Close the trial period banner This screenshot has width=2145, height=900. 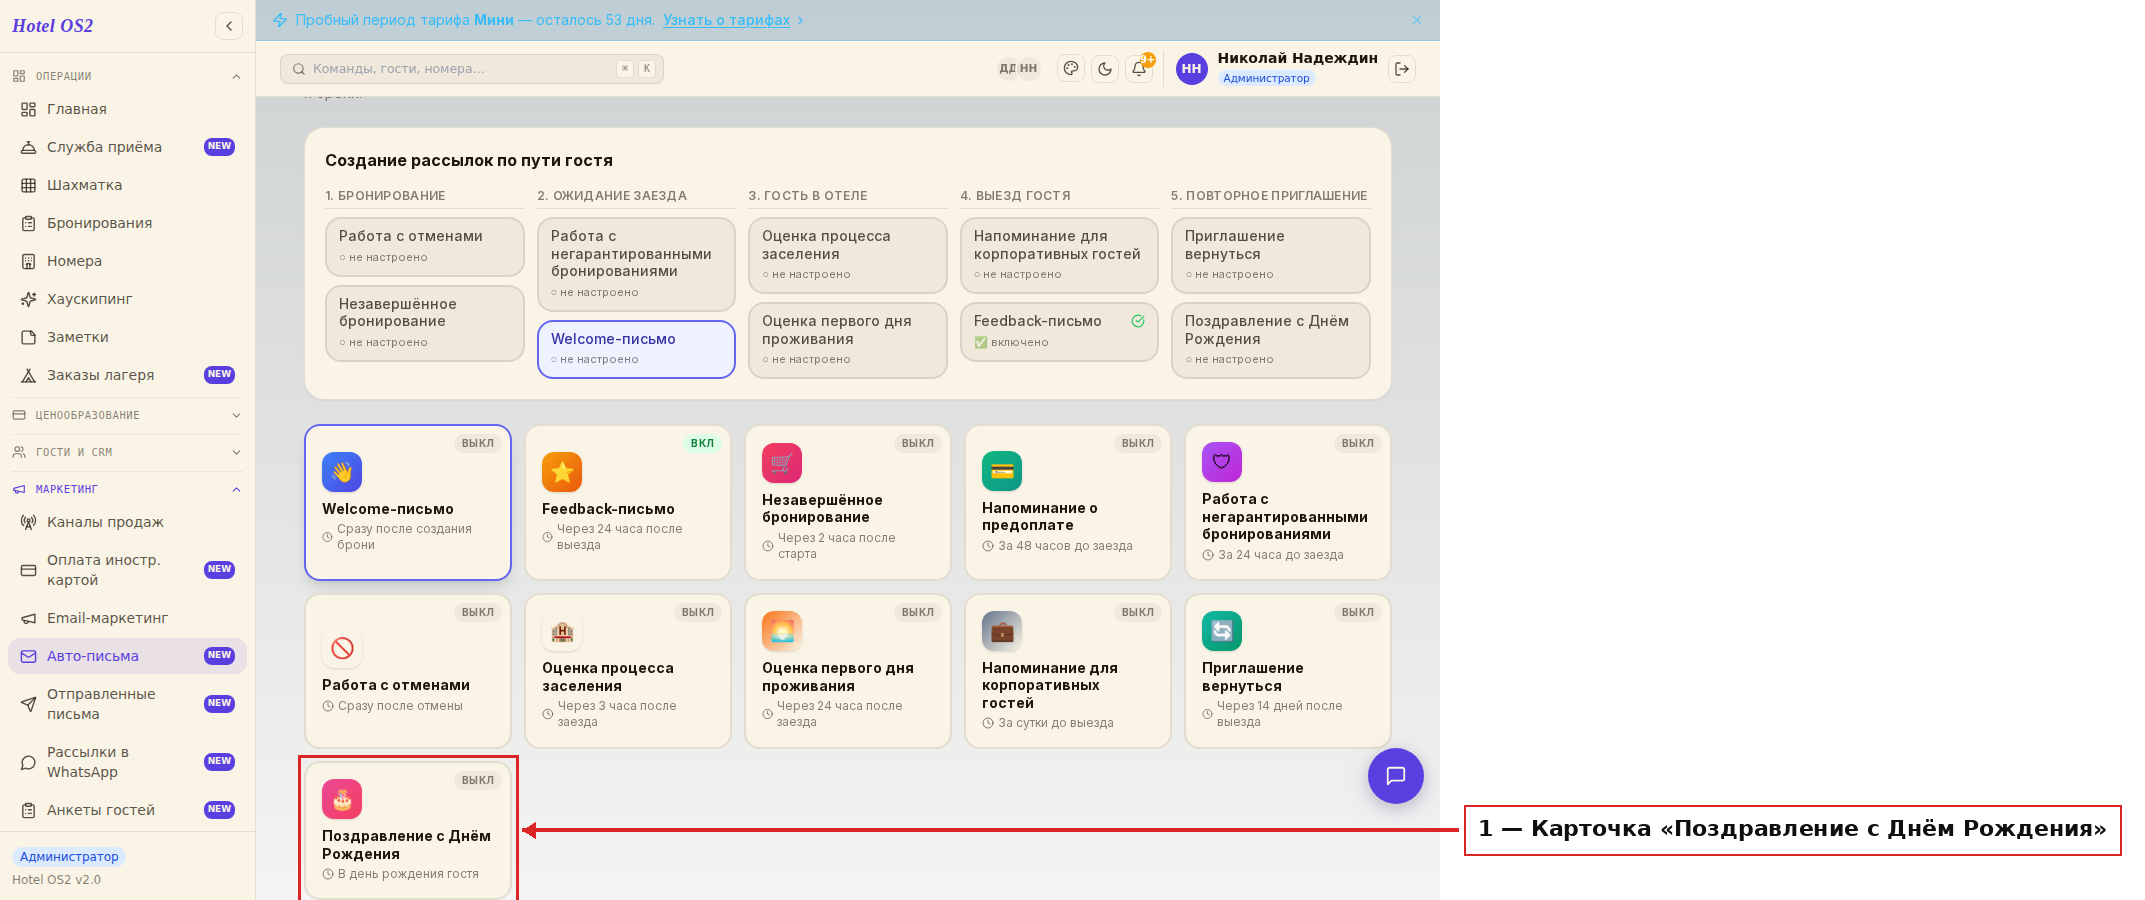tap(1417, 20)
